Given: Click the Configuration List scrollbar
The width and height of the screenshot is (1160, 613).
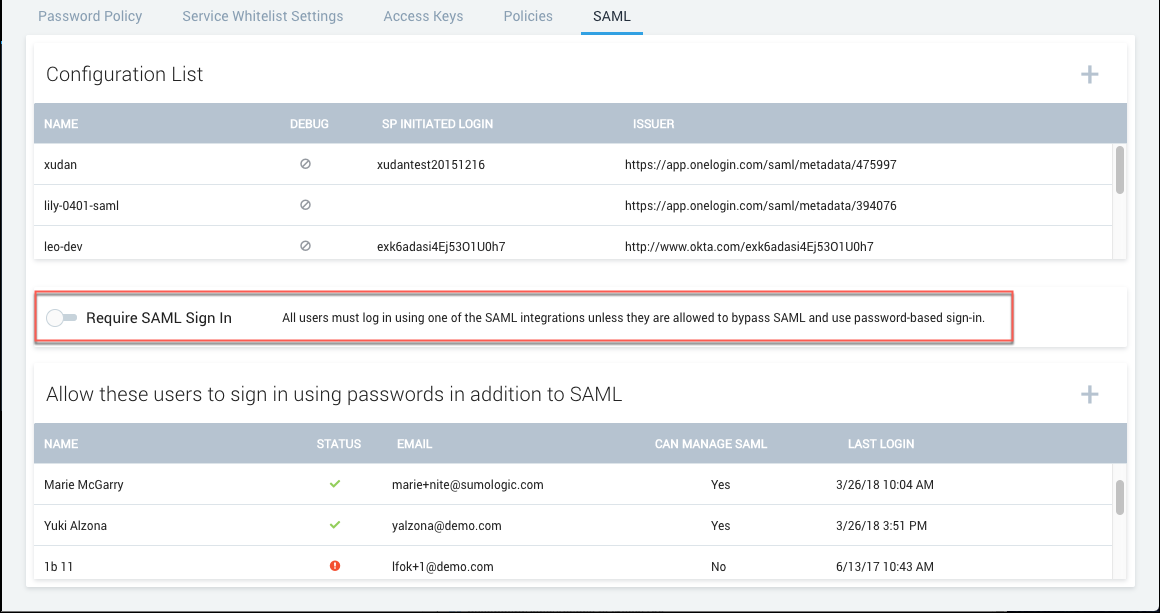Looking at the screenshot, I should [x=1120, y=170].
